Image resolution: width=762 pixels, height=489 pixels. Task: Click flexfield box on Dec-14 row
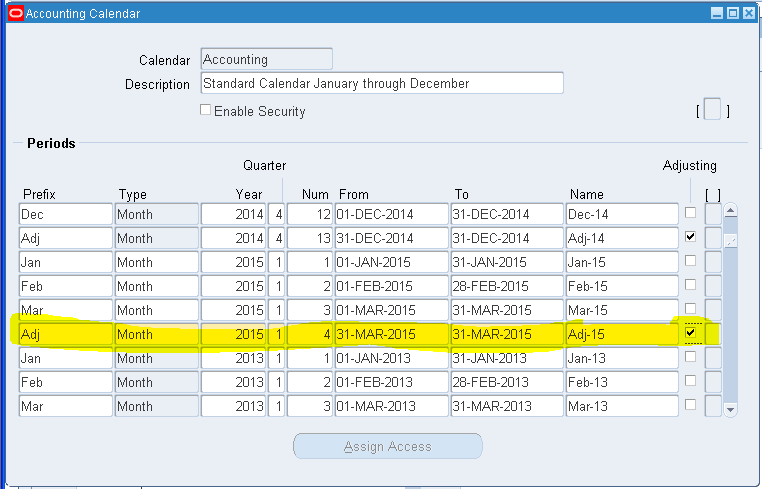coord(712,213)
